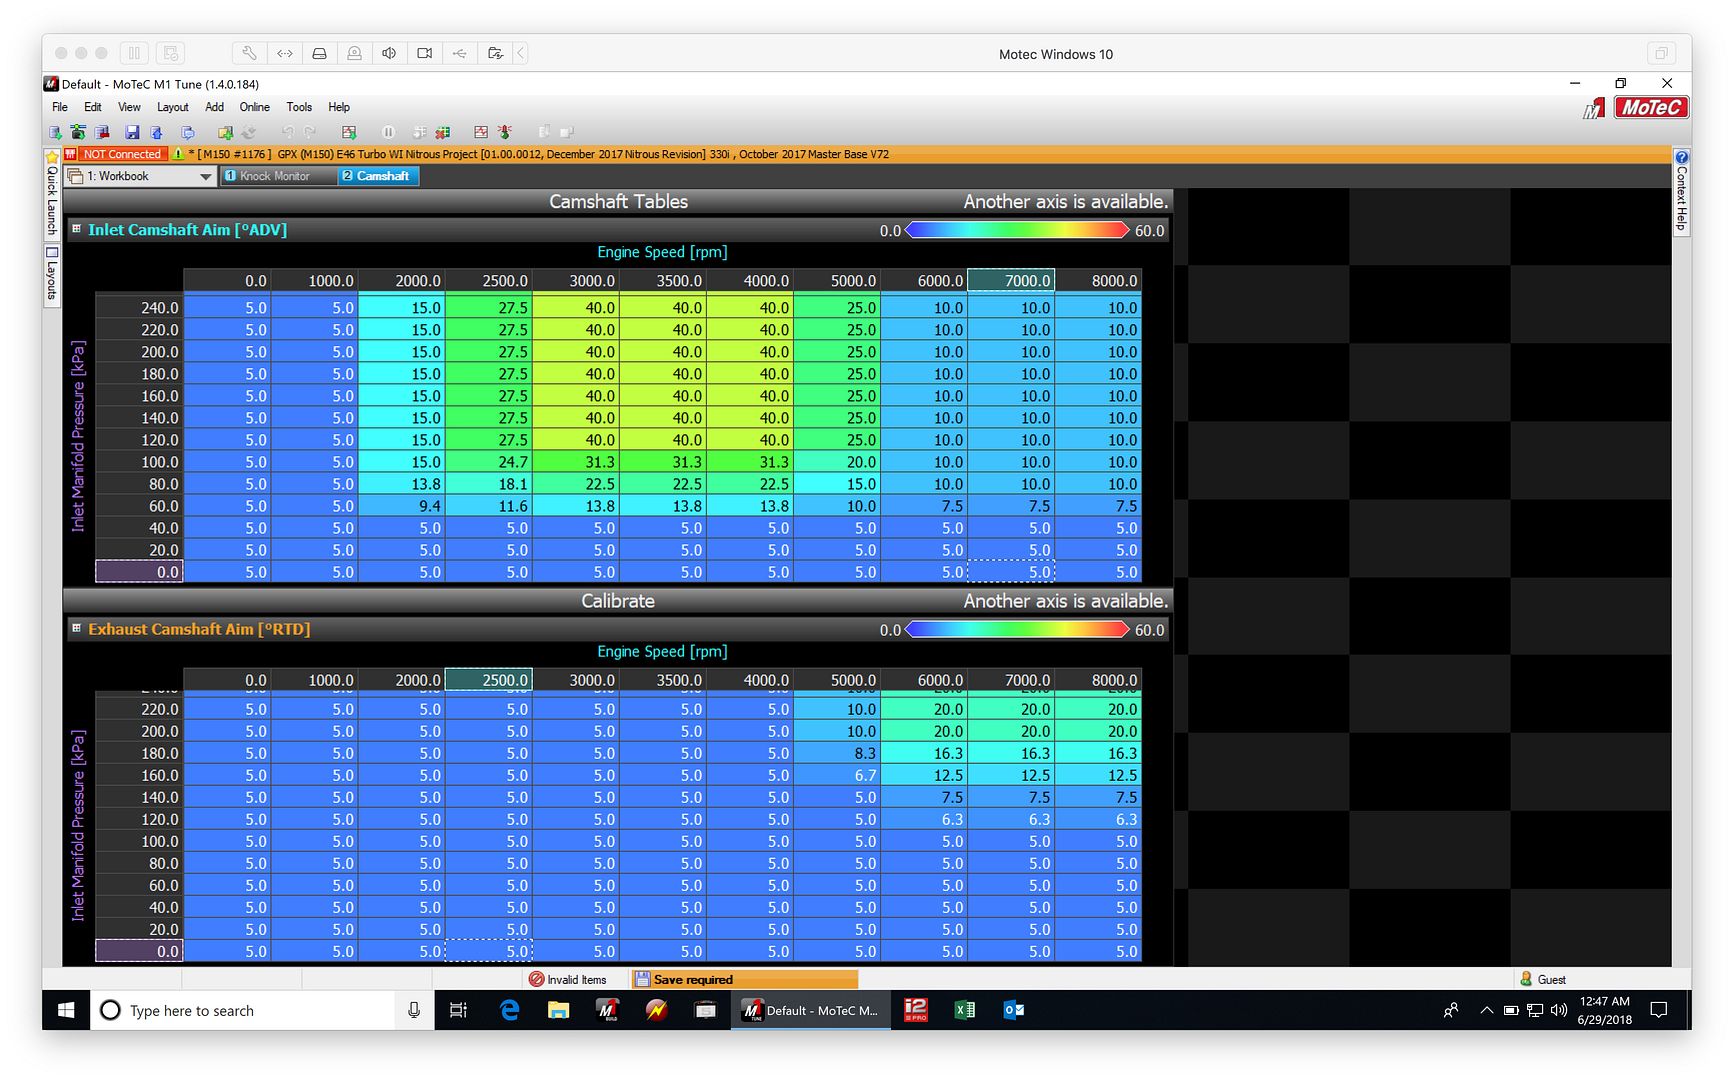Click Save required status indicator
The width and height of the screenshot is (1734, 1080).
click(745, 979)
